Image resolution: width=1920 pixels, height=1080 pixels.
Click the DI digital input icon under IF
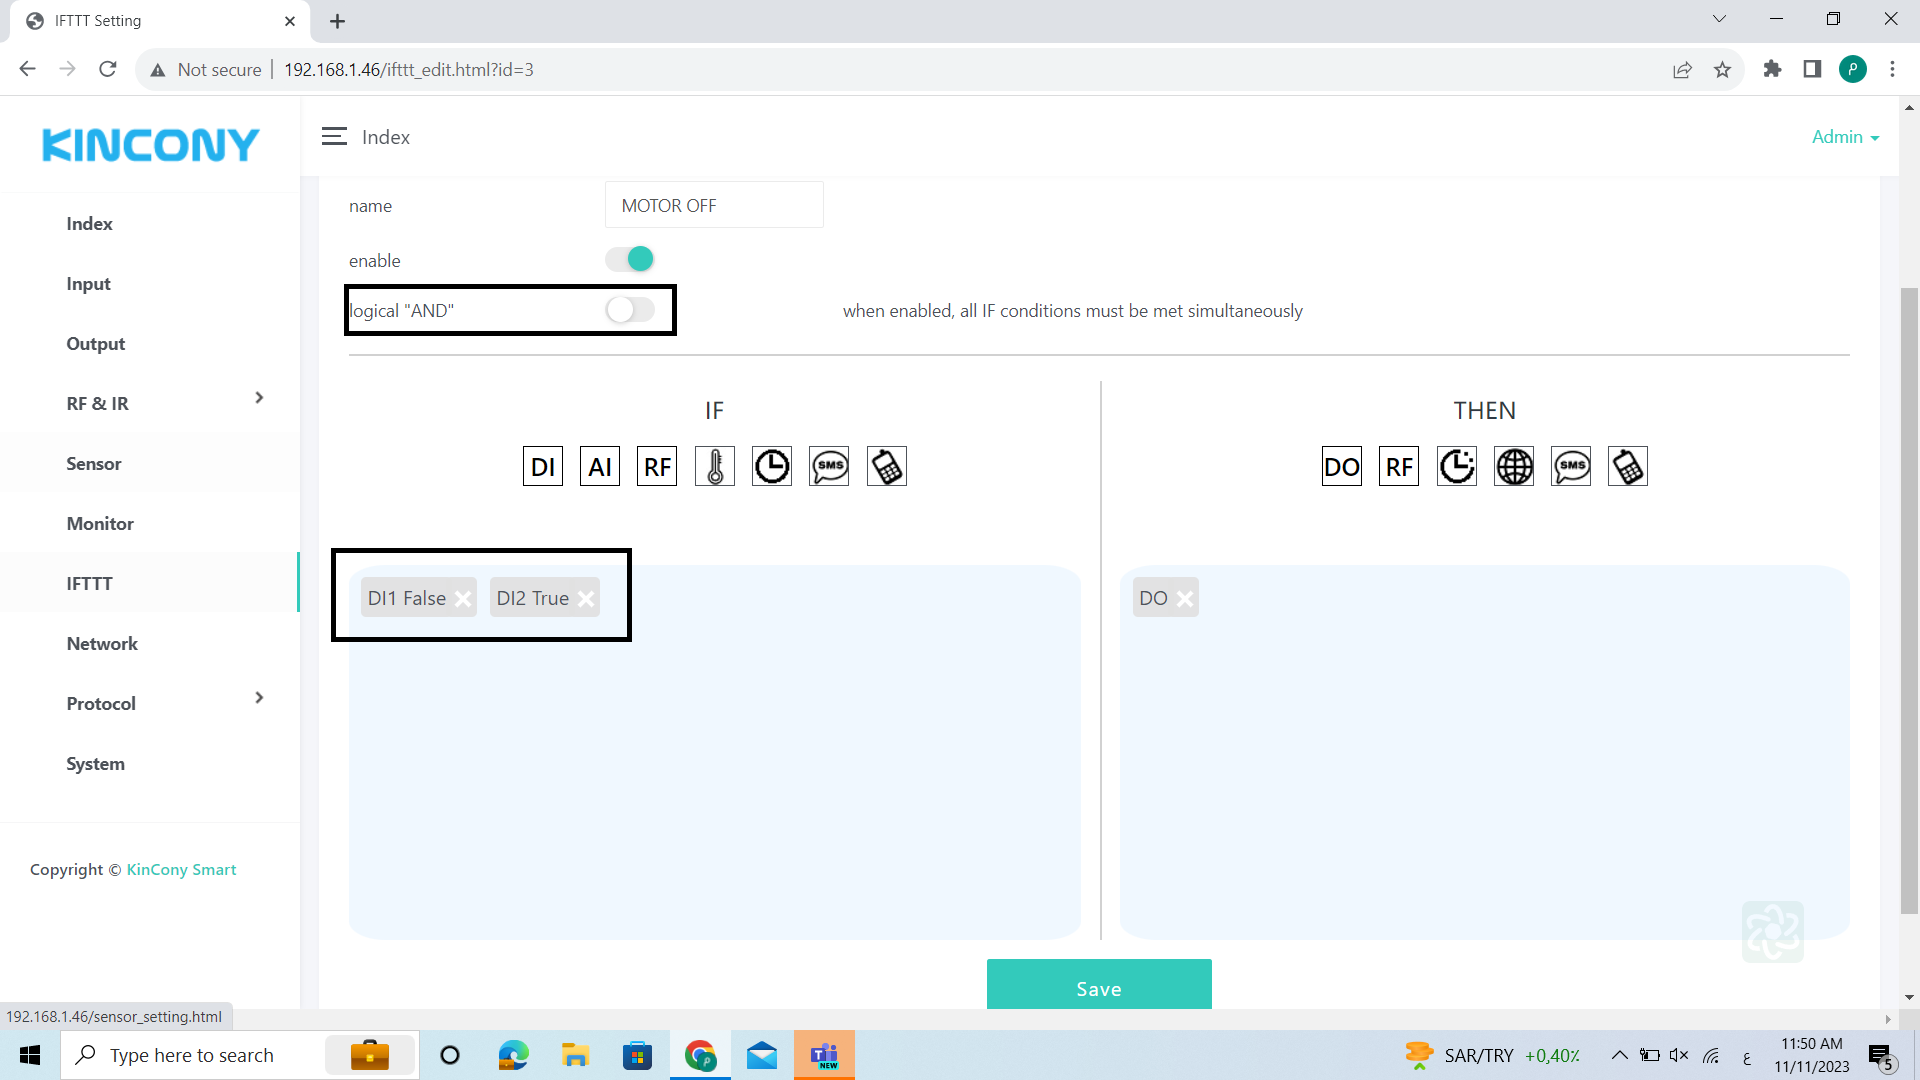point(542,467)
